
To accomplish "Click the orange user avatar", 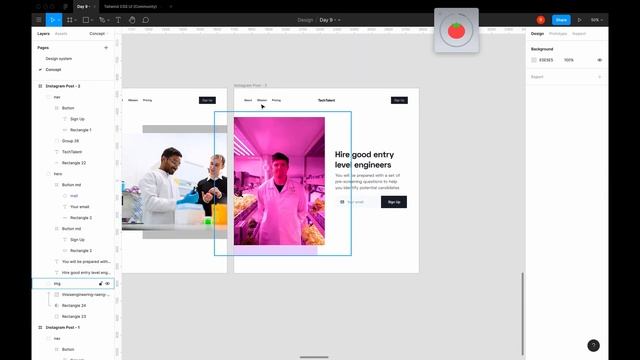I will (x=541, y=20).
